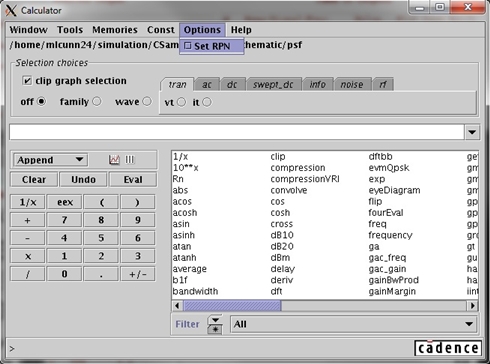The image size is (490, 364).
Task: Click the function list scroll right arrow
Action: [472, 306]
